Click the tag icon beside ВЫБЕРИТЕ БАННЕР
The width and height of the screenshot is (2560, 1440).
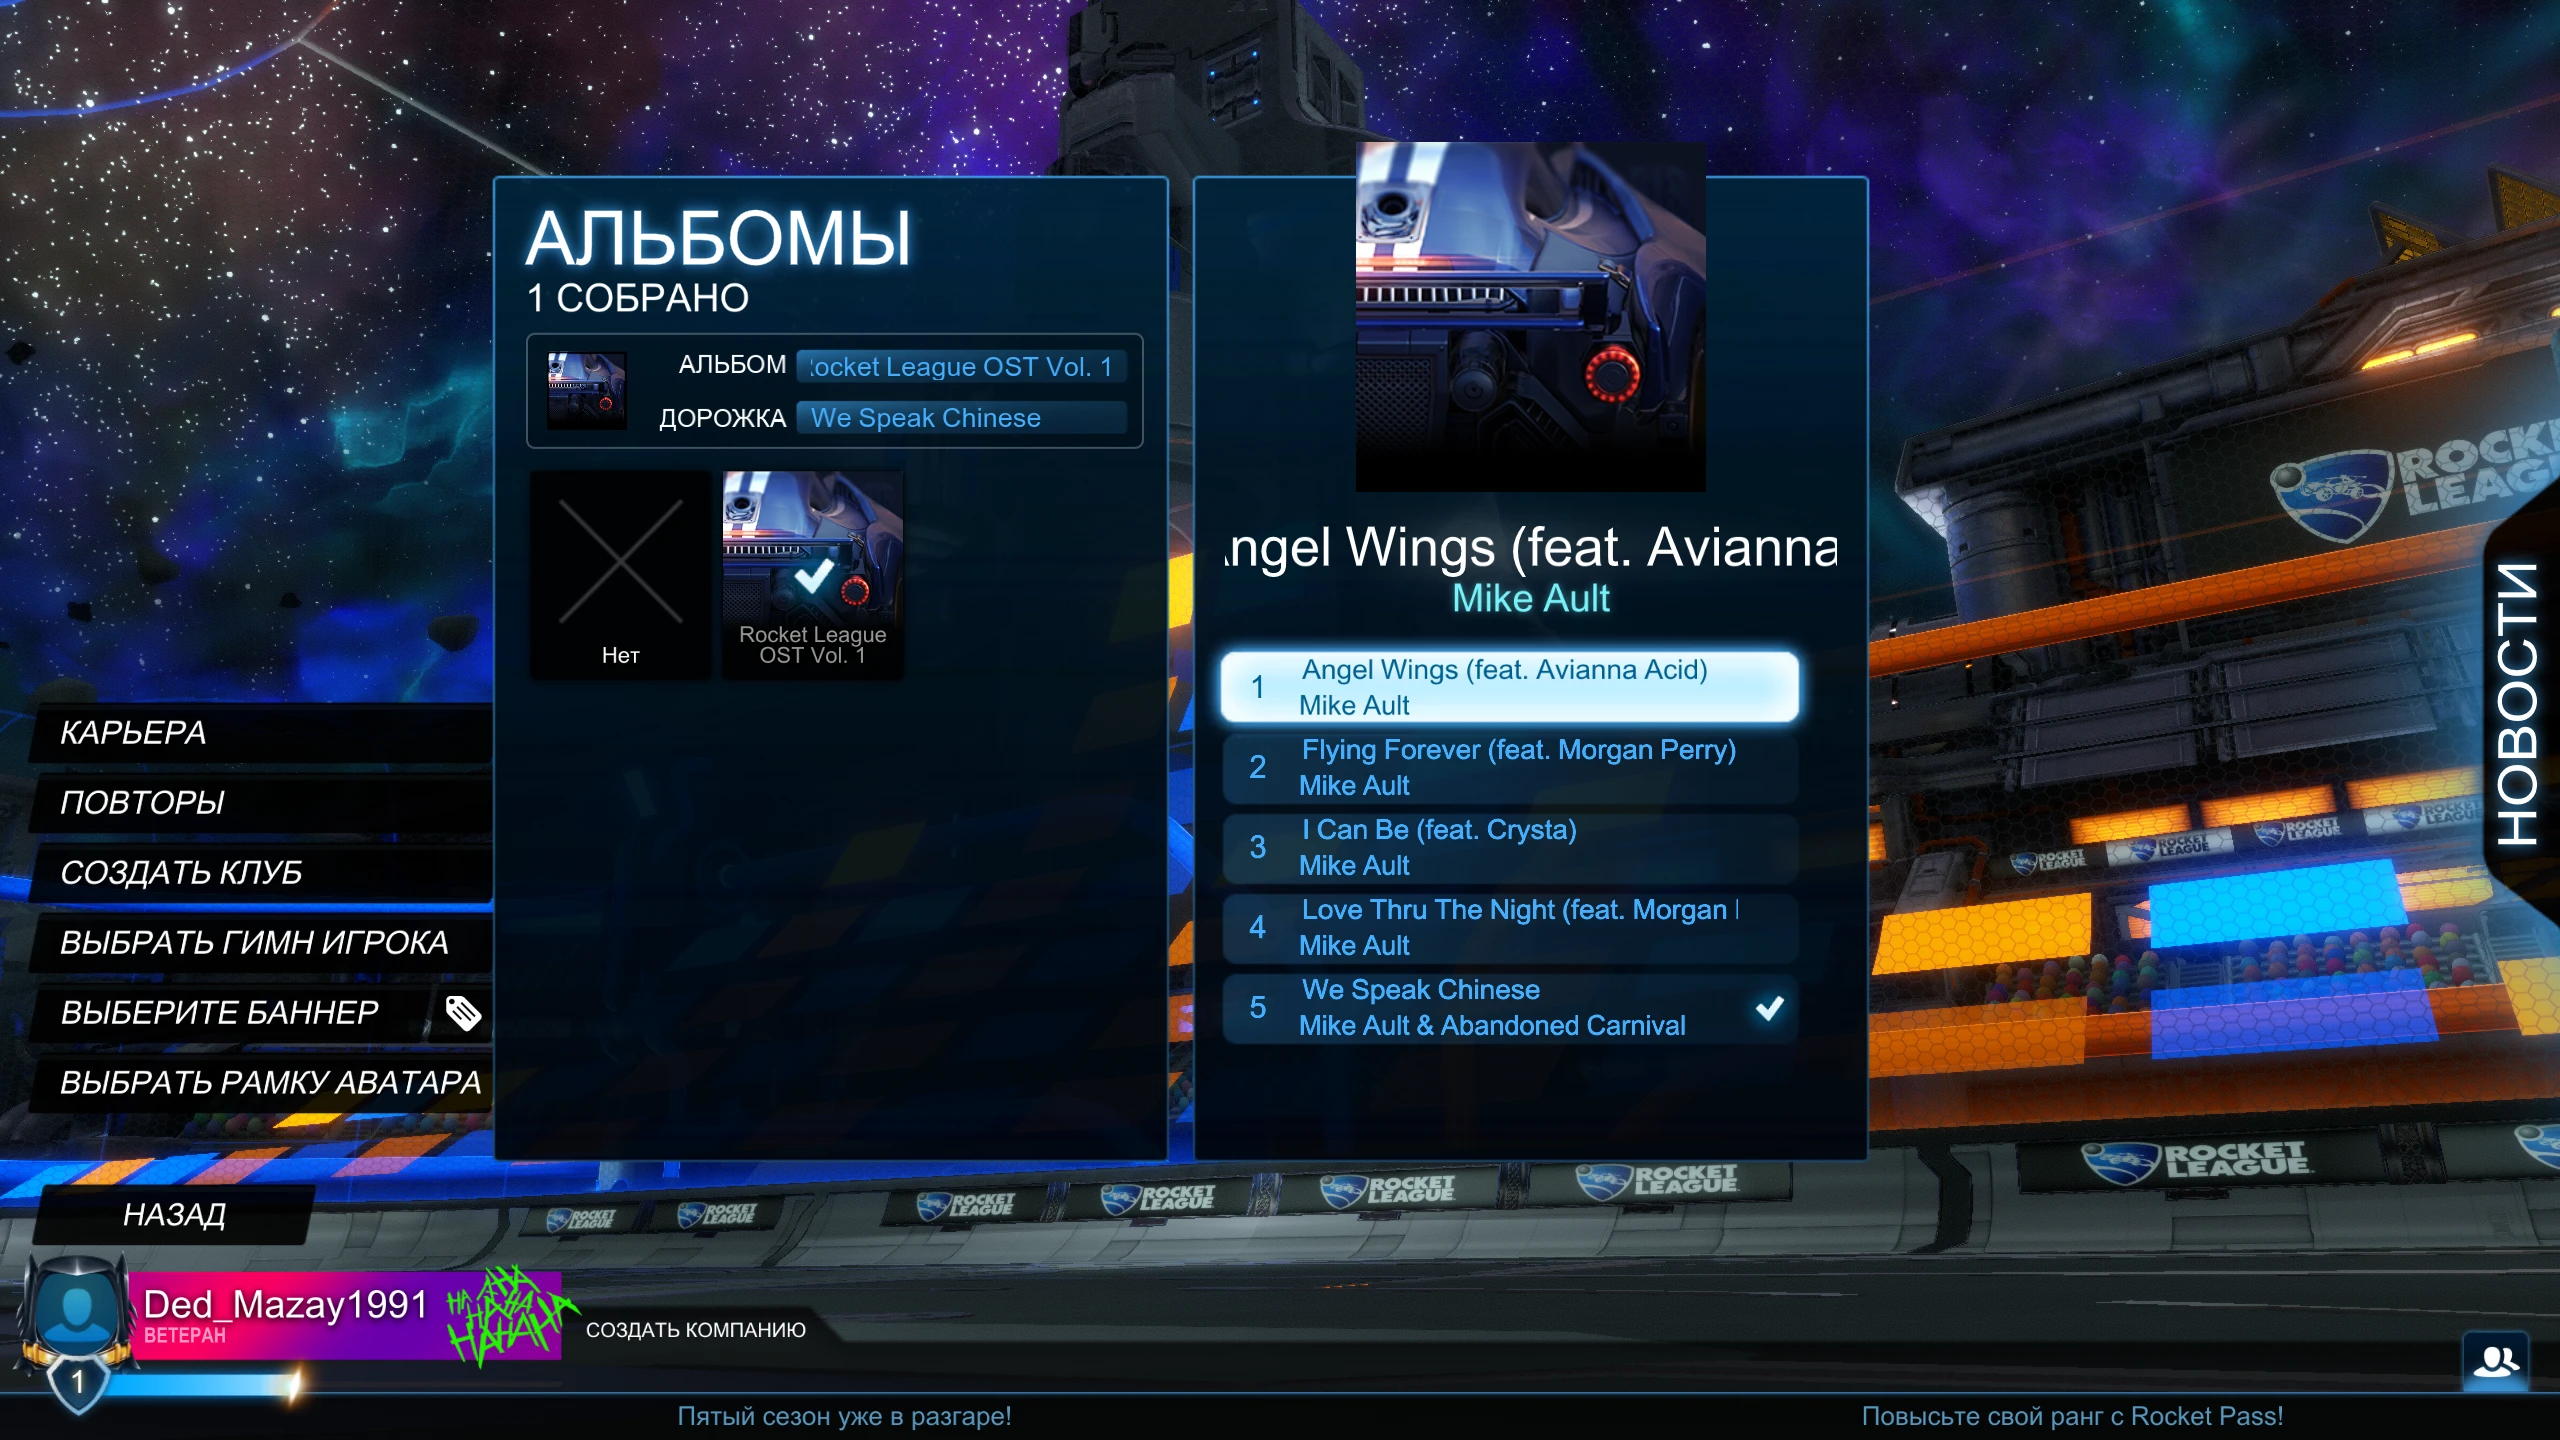pyautogui.click(x=463, y=1013)
